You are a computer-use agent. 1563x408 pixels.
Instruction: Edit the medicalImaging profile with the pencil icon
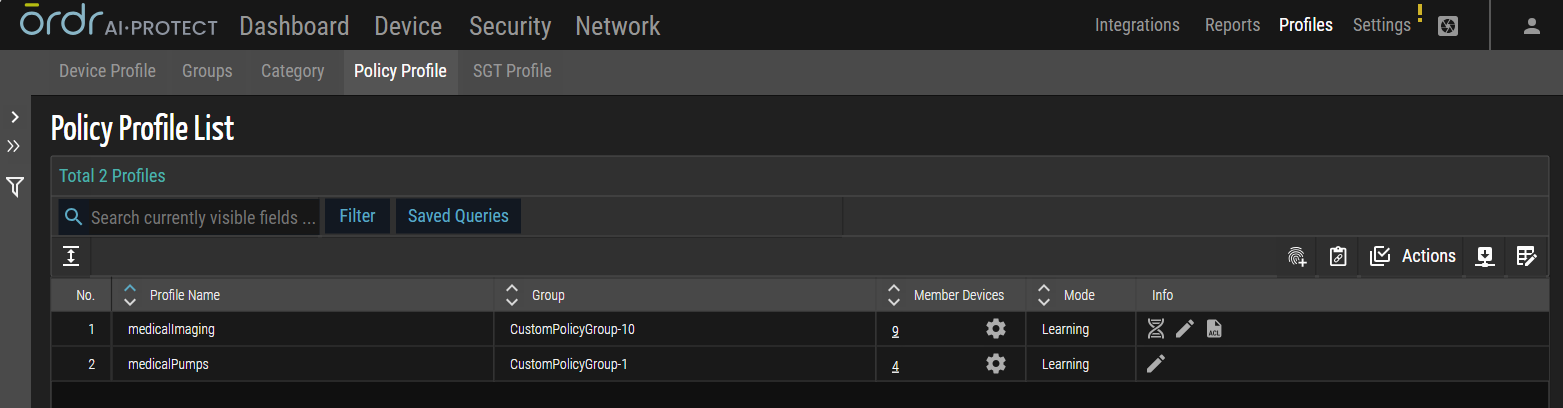coord(1185,329)
